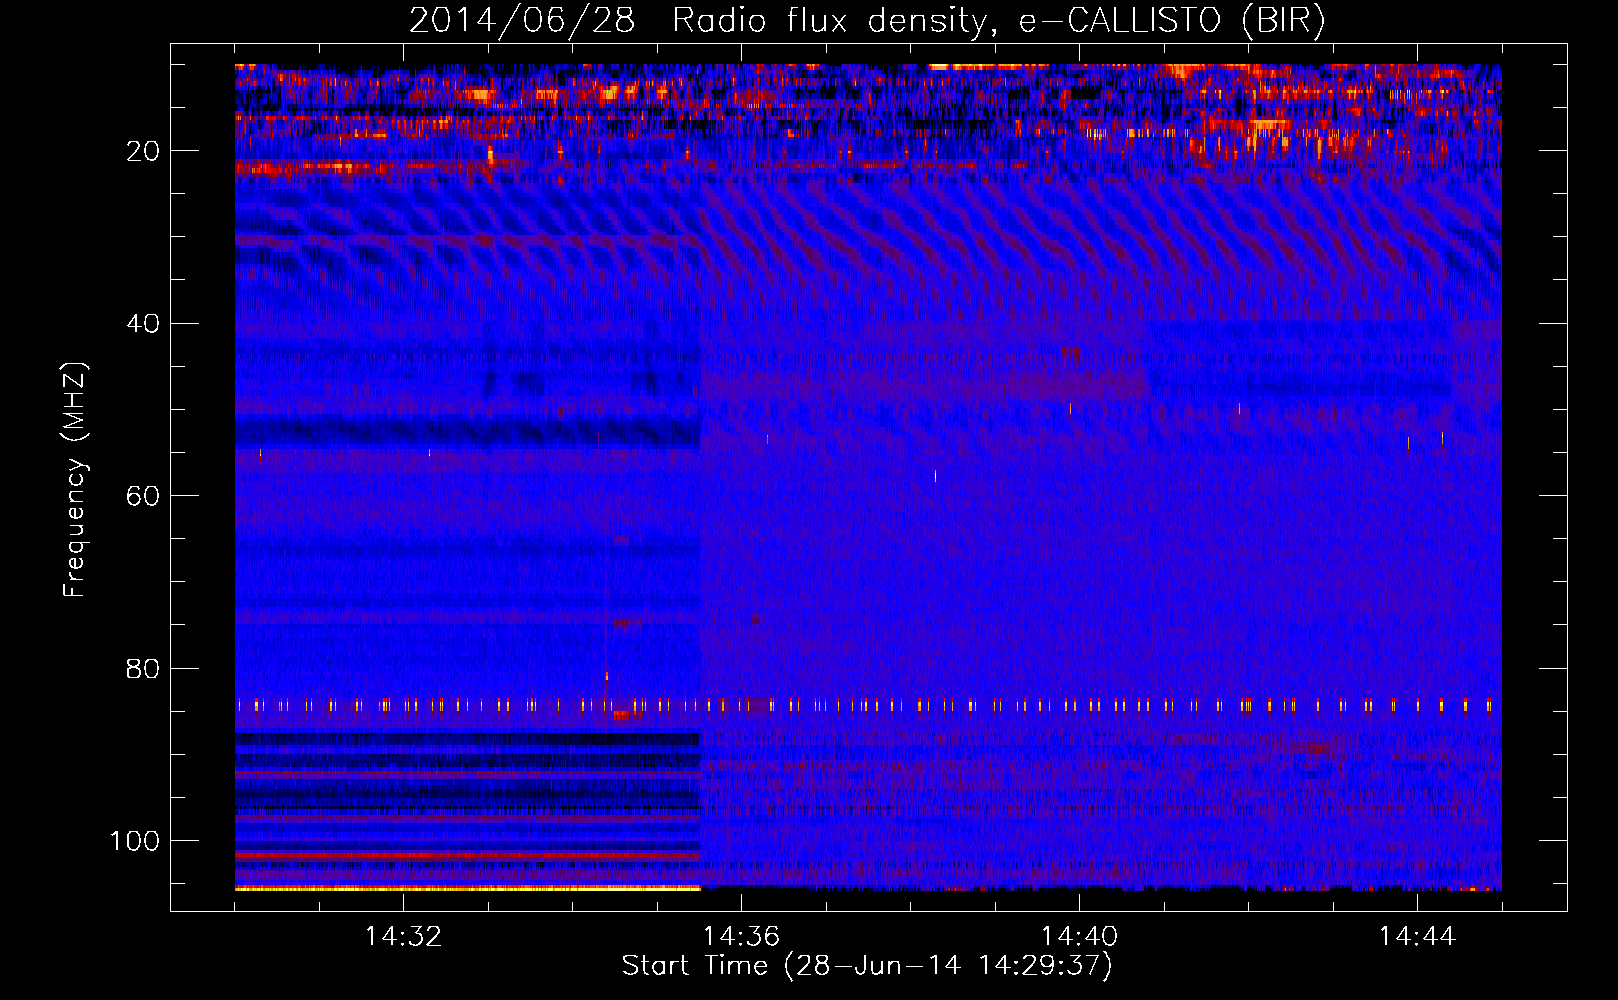Click the "Frequency (MHZ)" axis label
Screen dimensions: 1618x1000
[x=75, y=479]
